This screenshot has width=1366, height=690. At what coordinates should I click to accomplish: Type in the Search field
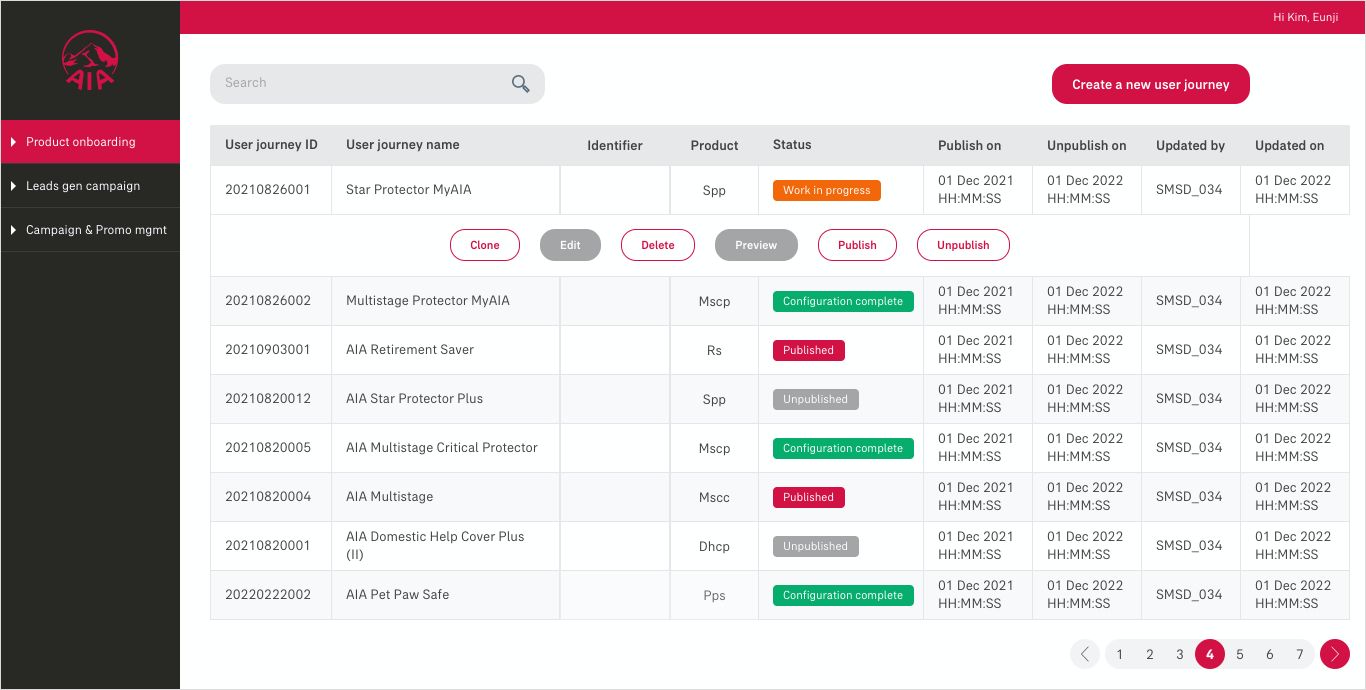[360, 84]
